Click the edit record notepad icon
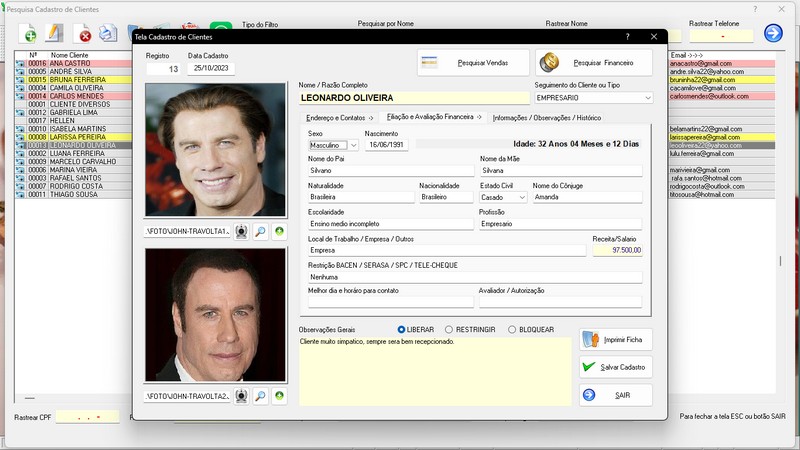The height and width of the screenshot is (450, 800). click(x=55, y=34)
